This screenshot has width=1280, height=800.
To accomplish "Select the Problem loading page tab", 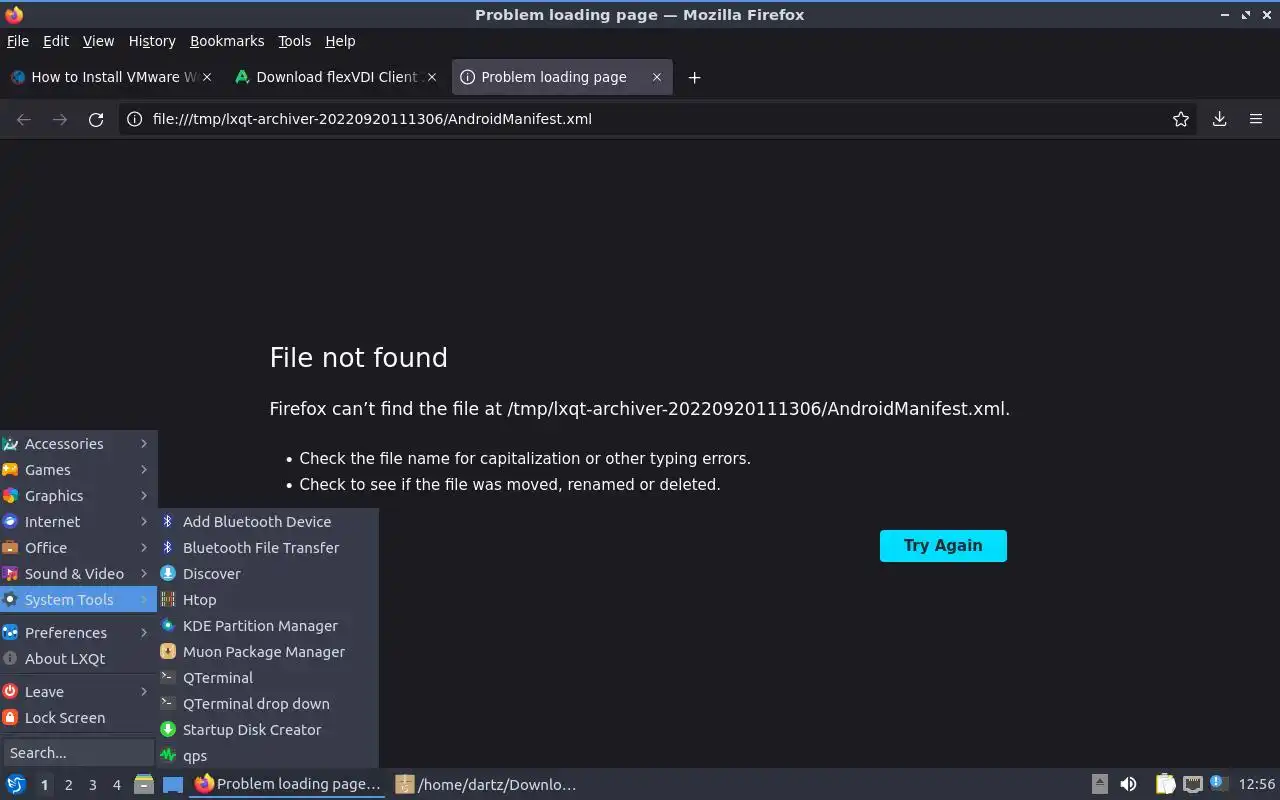I will [563, 77].
